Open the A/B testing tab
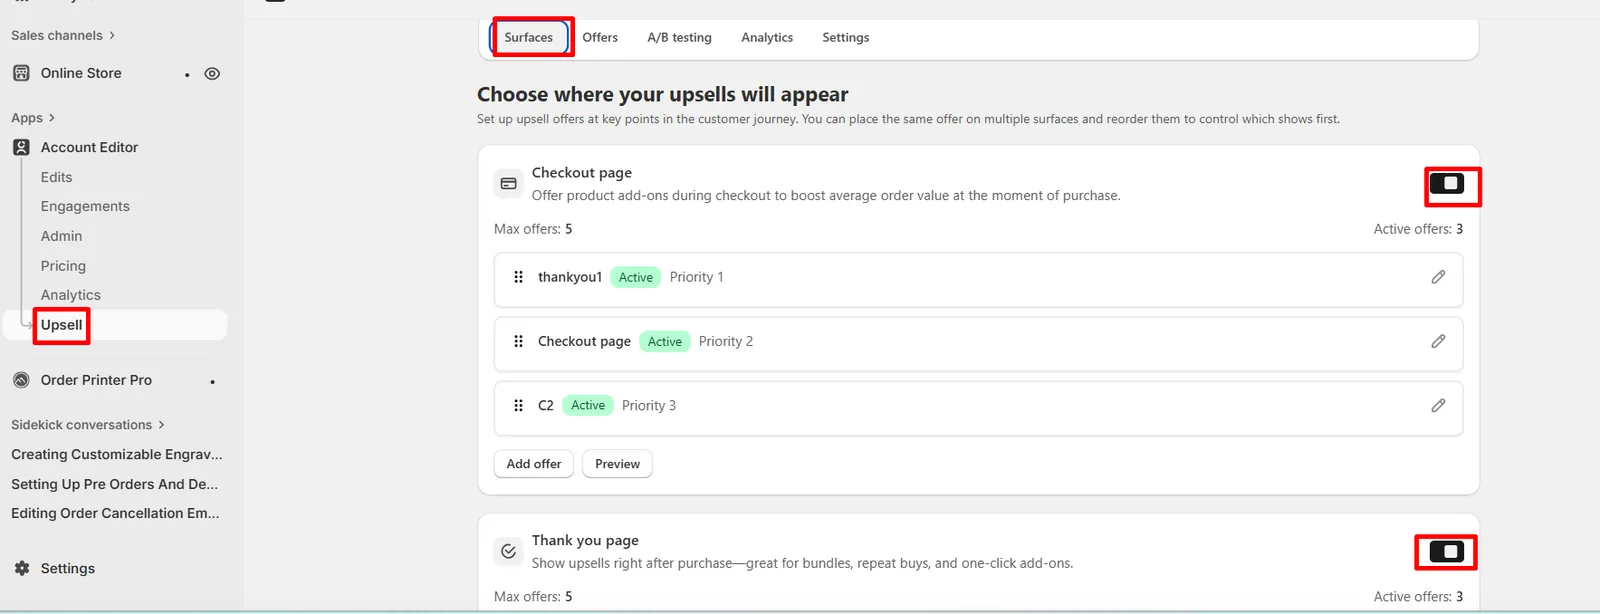Image resolution: width=1600 pixels, height=614 pixels. [x=679, y=37]
